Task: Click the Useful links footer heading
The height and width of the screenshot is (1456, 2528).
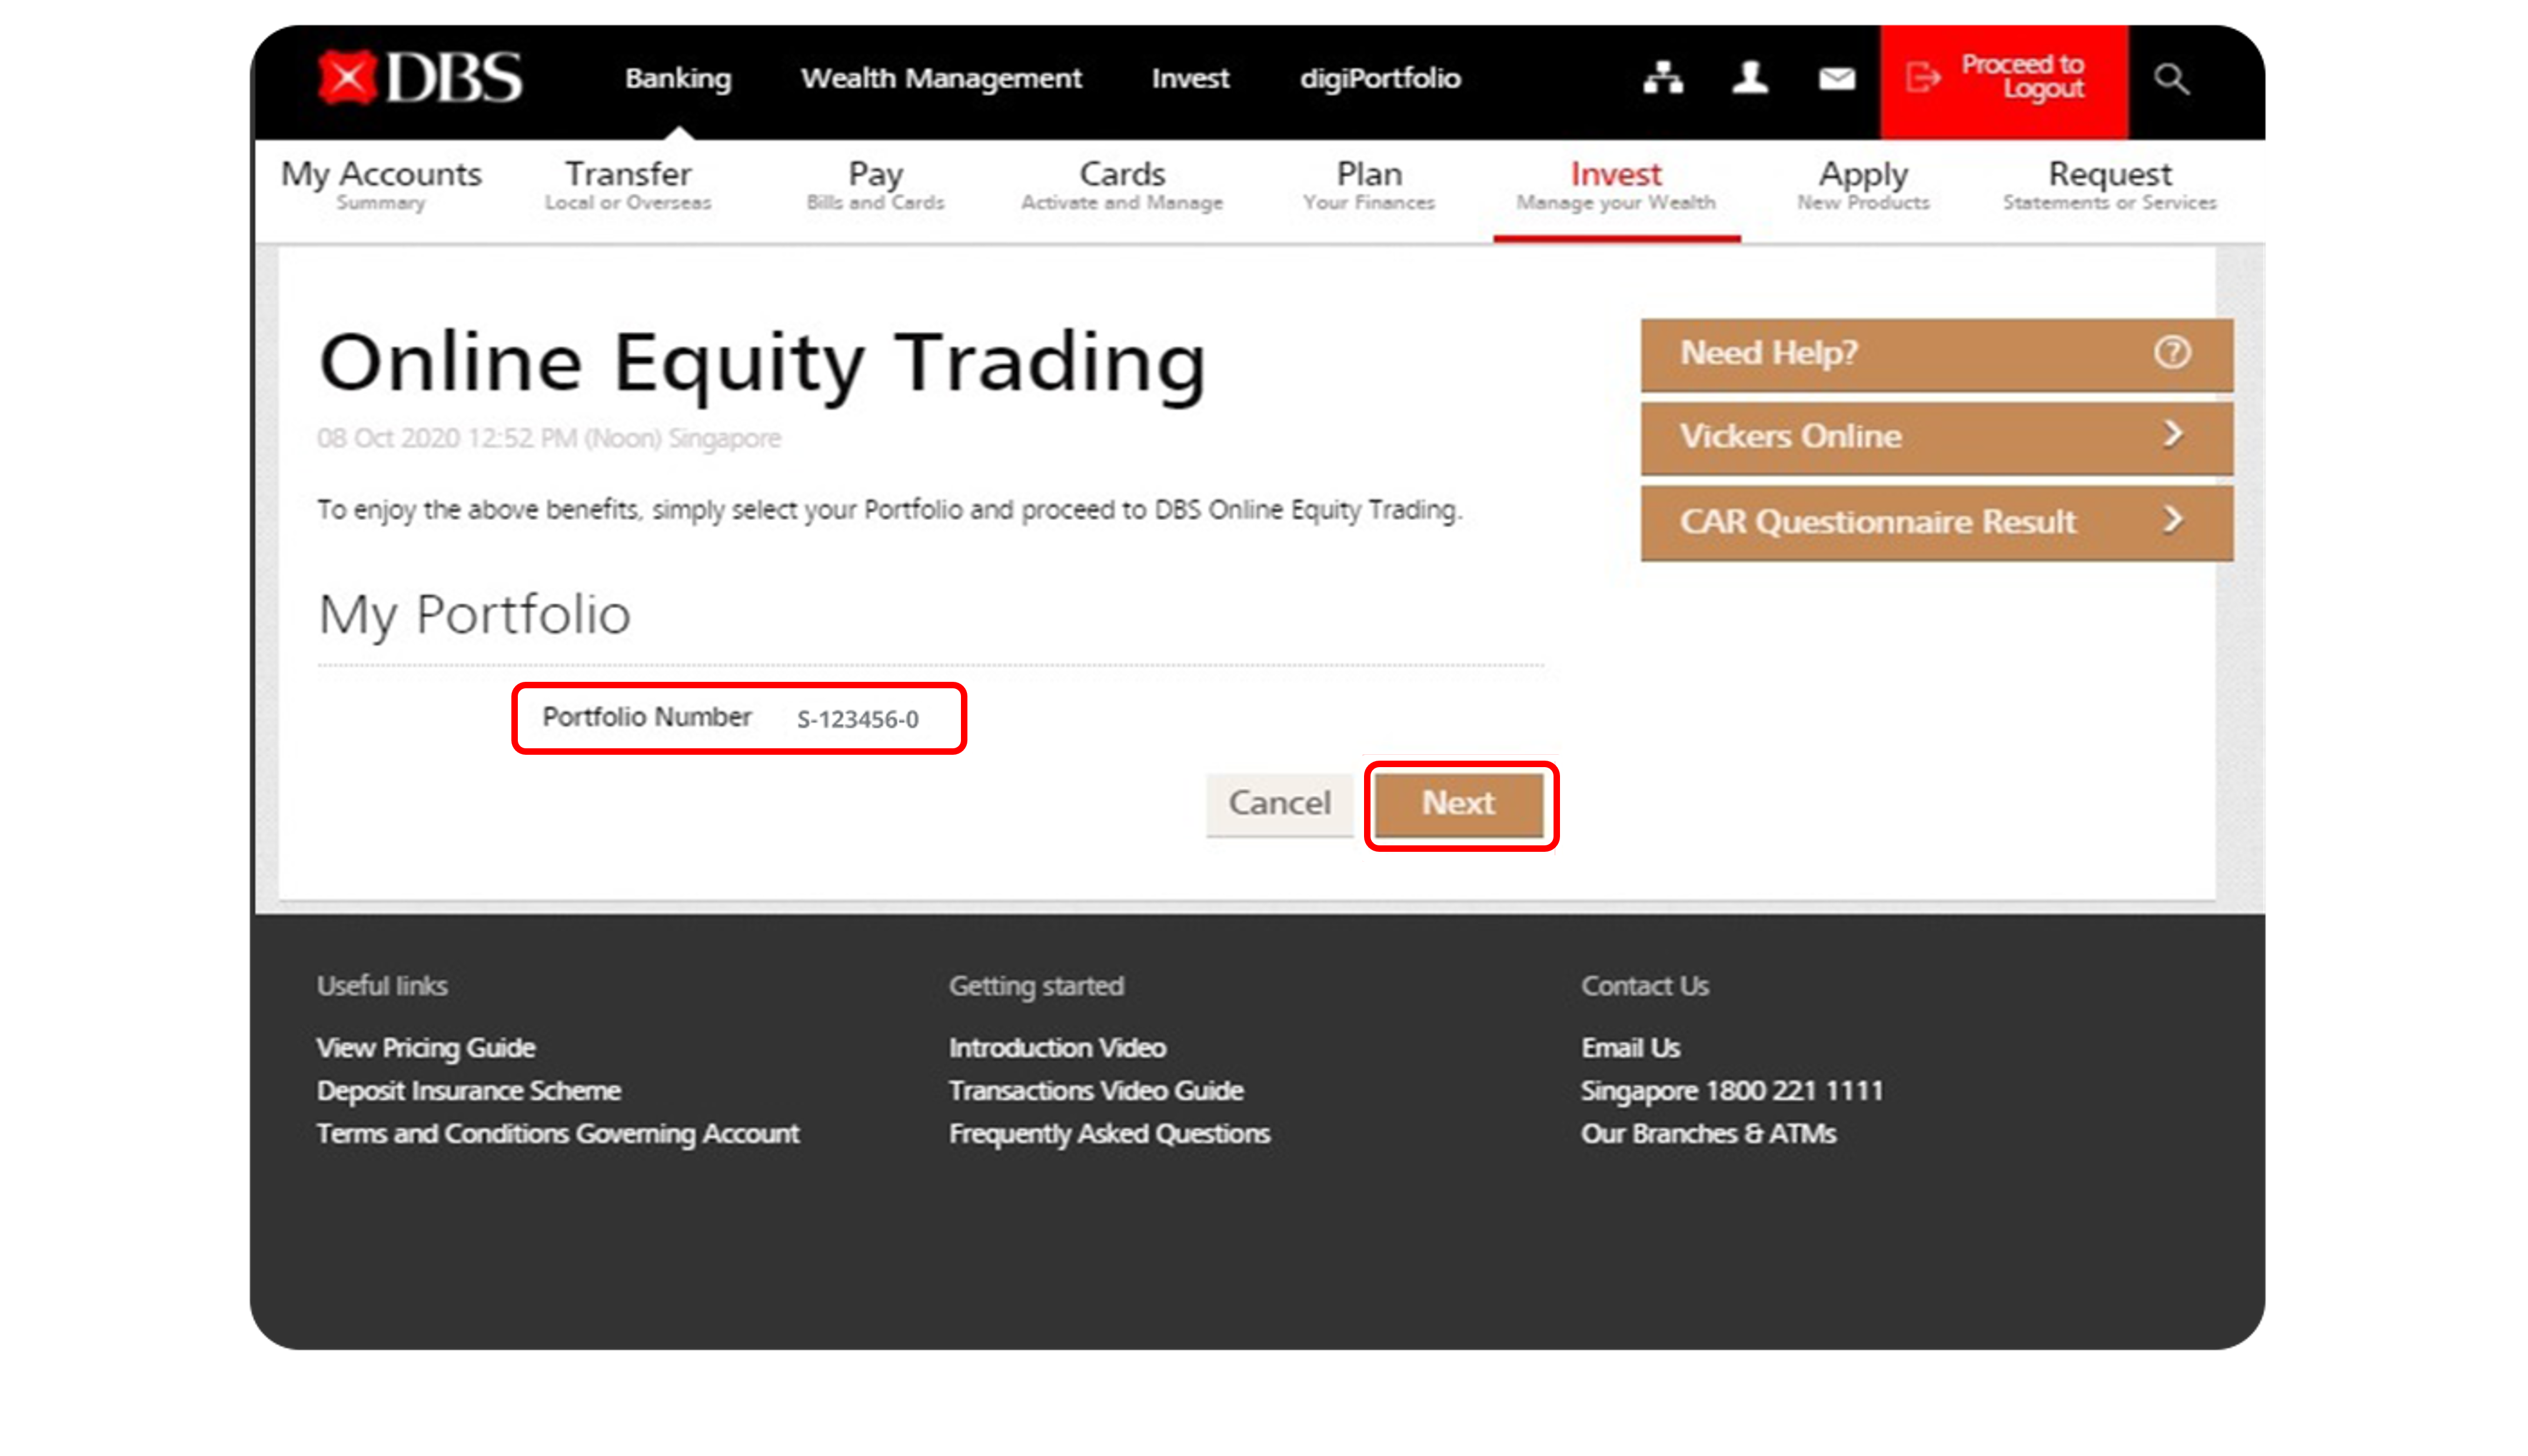Action: pyautogui.click(x=382, y=985)
